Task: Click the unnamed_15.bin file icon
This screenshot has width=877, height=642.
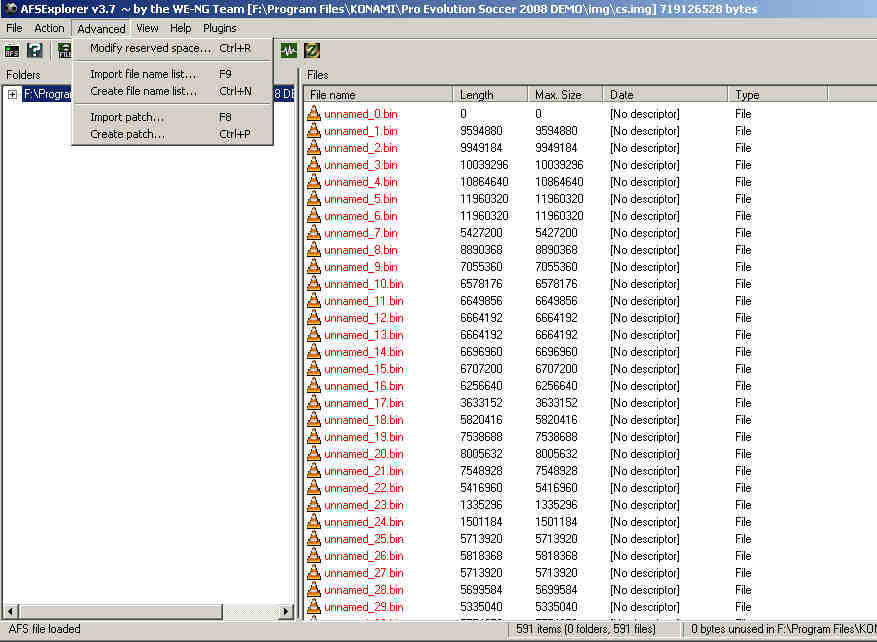Action: tap(315, 369)
